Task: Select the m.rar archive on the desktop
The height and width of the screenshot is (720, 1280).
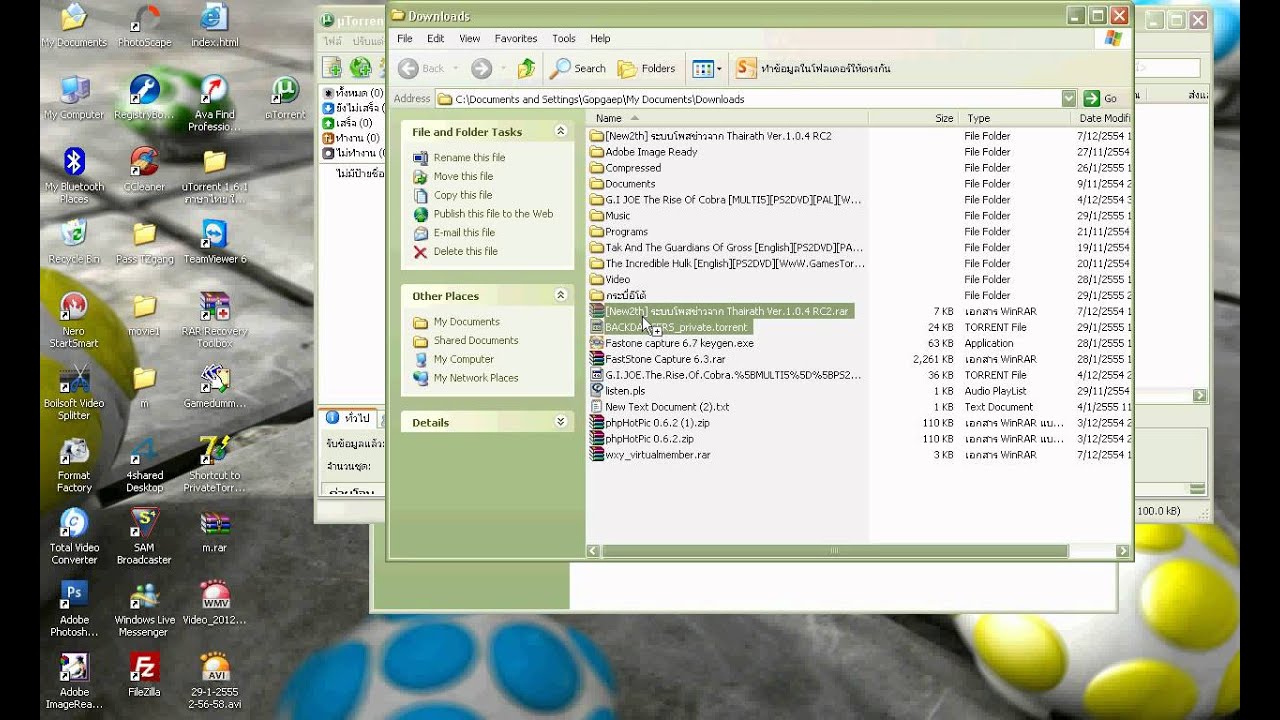Action: [x=215, y=530]
